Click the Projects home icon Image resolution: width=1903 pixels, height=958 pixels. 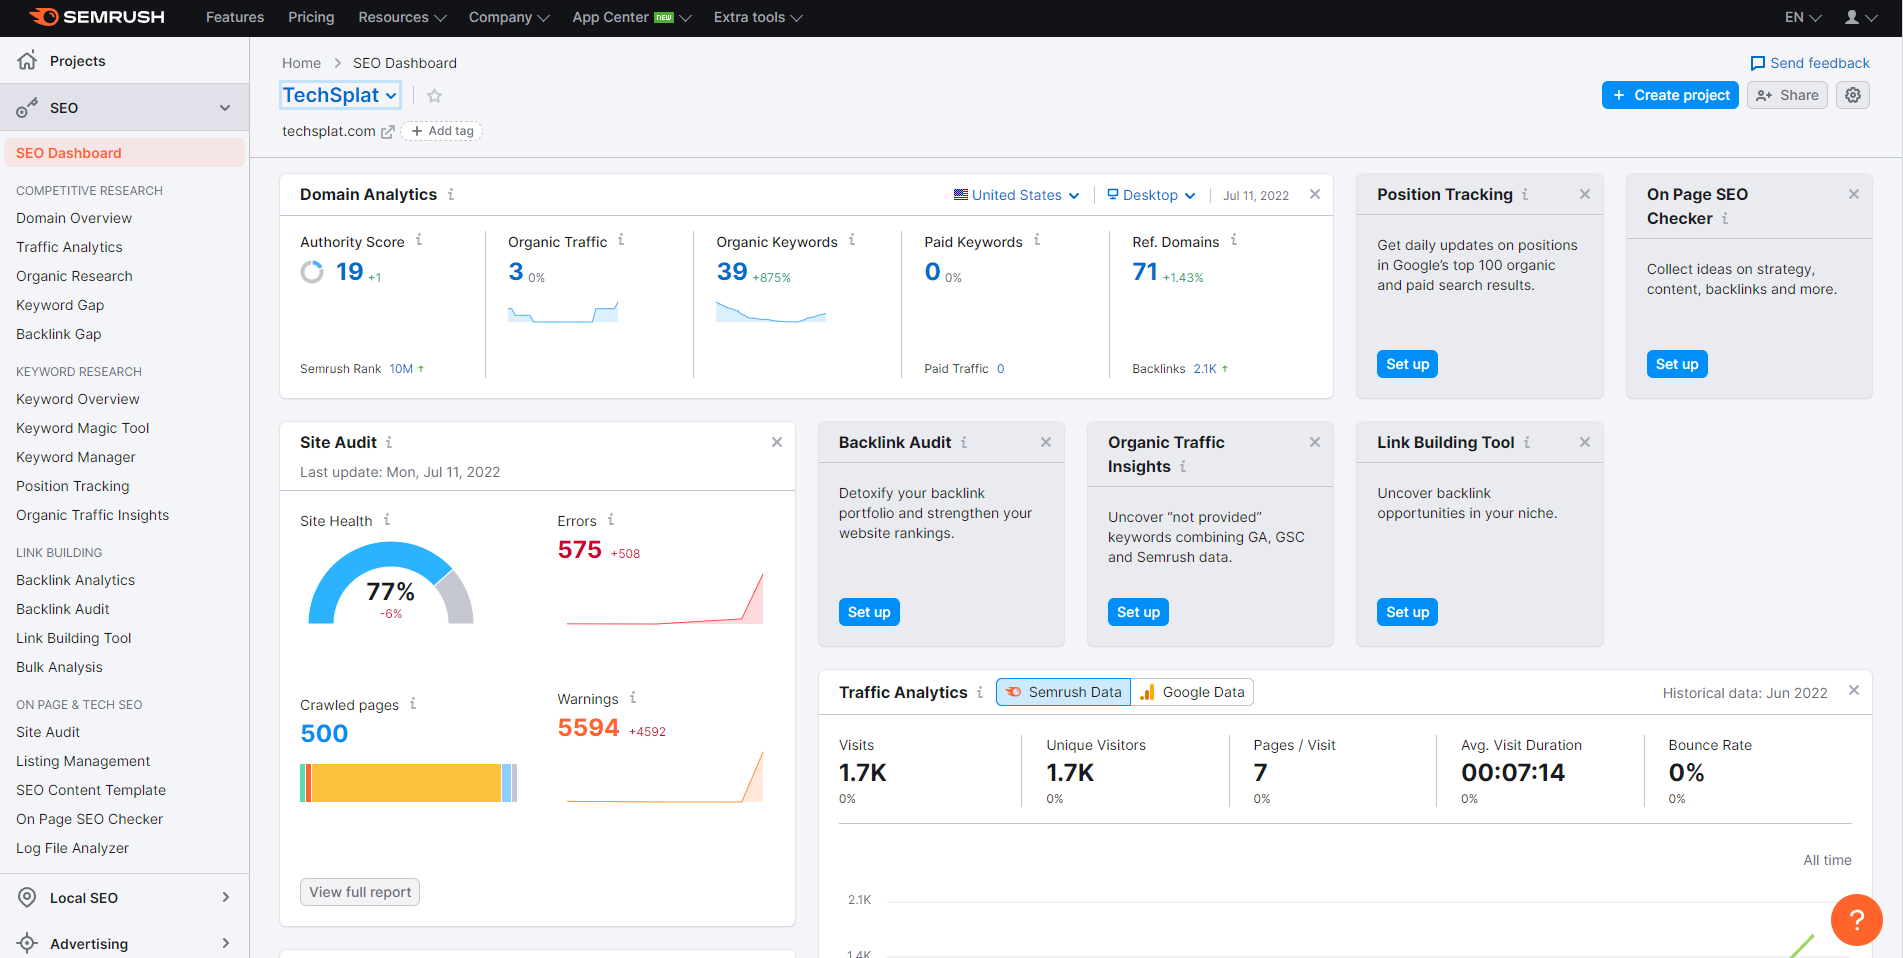click(27, 60)
